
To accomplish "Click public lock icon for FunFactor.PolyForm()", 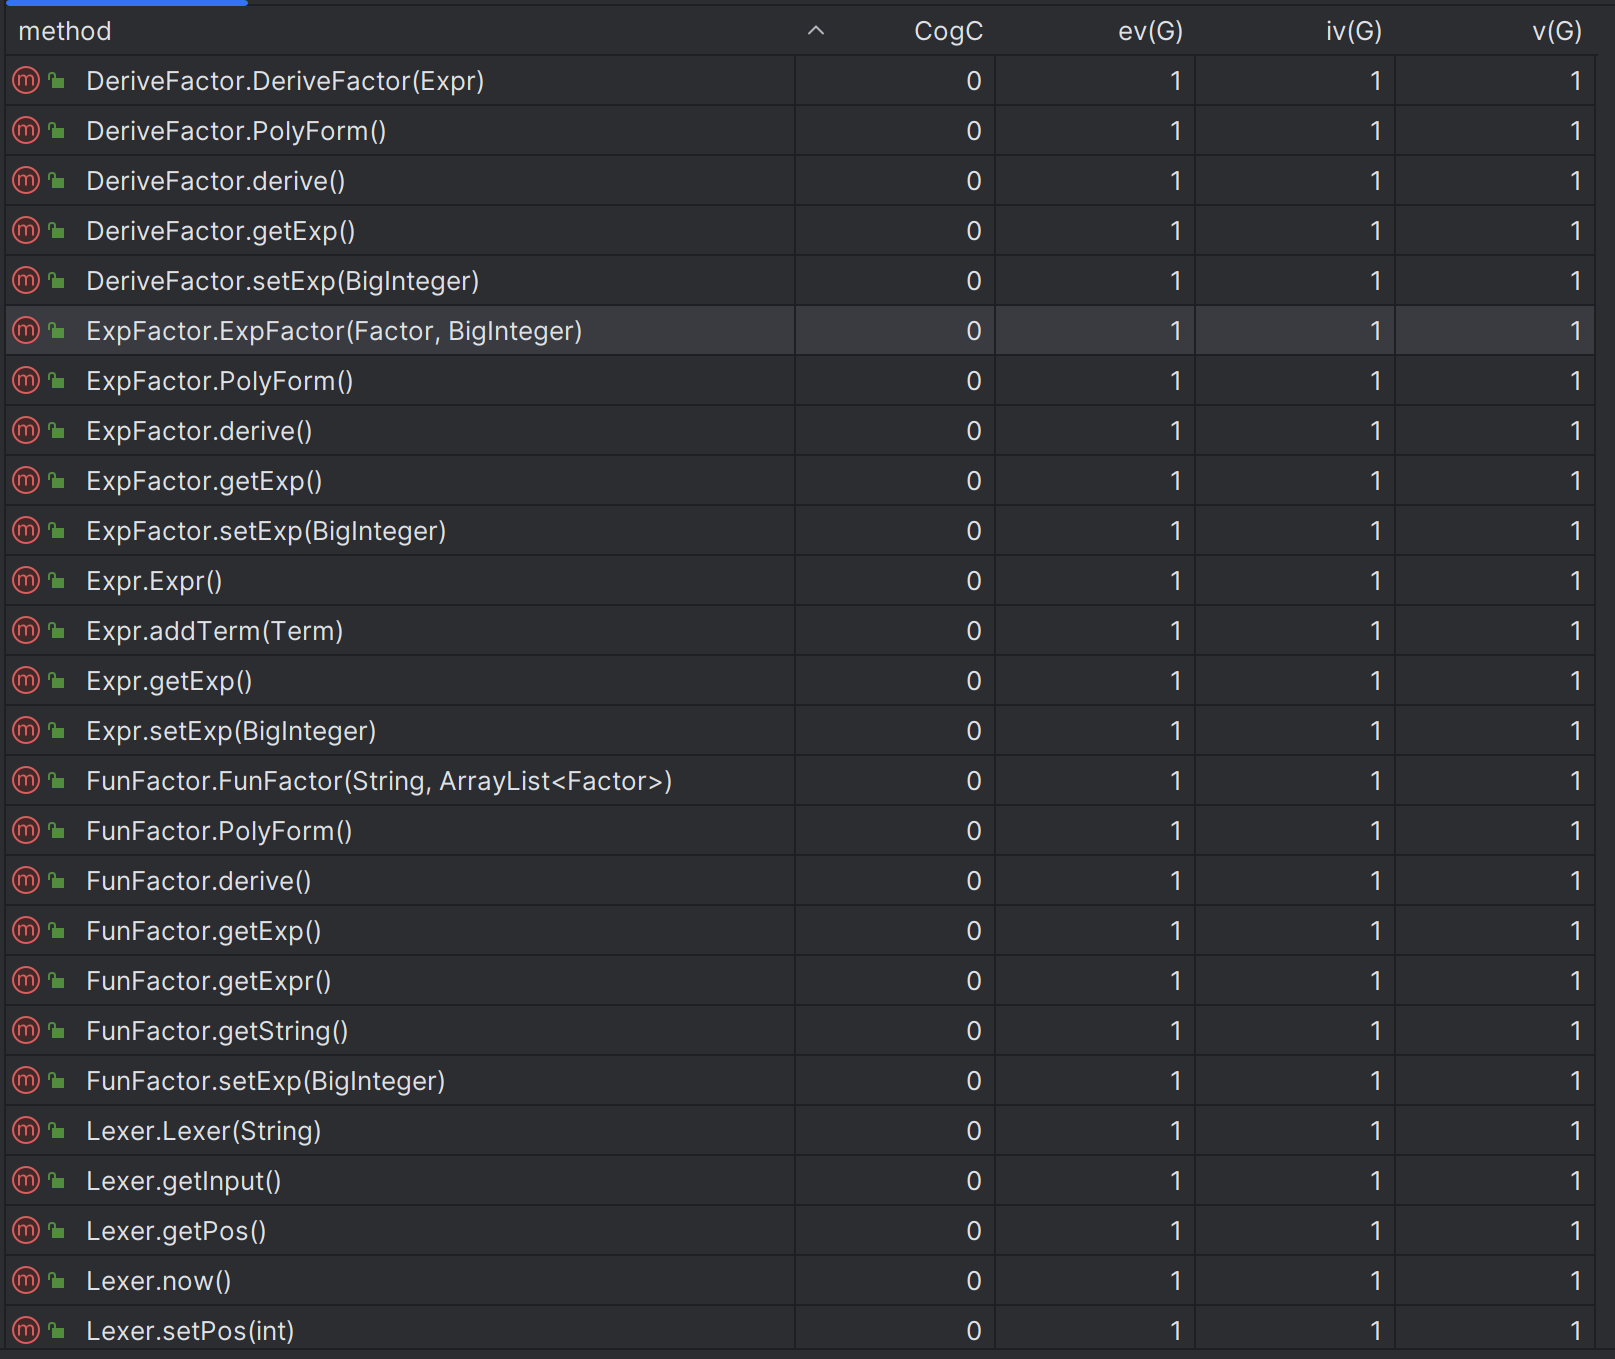I will (x=57, y=830).
